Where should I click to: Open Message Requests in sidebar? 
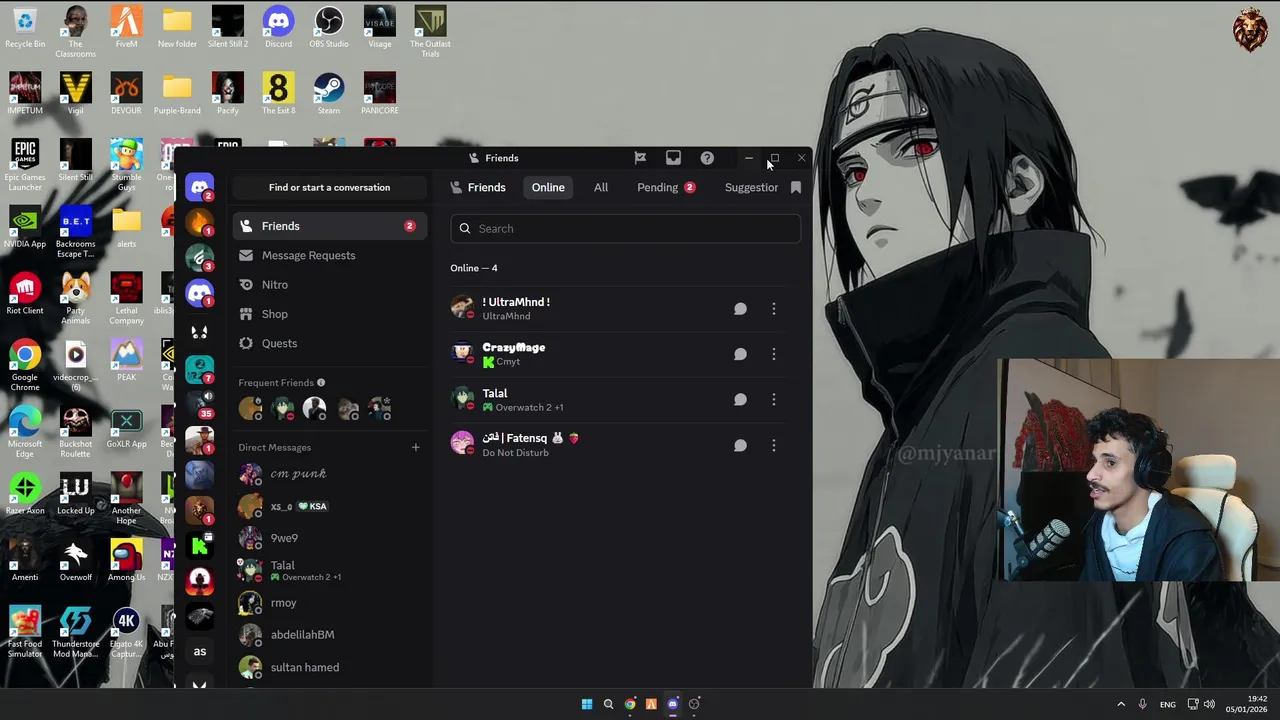click(x=329, y=255)
